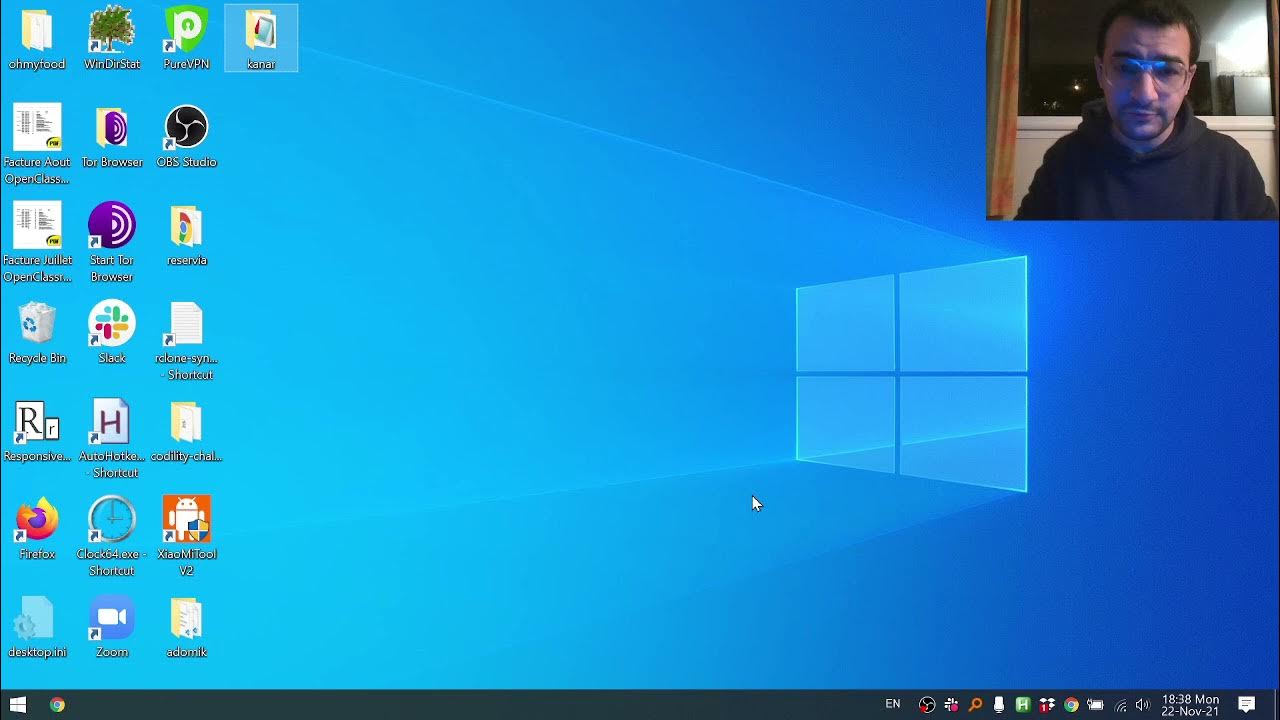Open the ohmyfood folder icon
Screen dimensions: 1280x720
(37, 38)
